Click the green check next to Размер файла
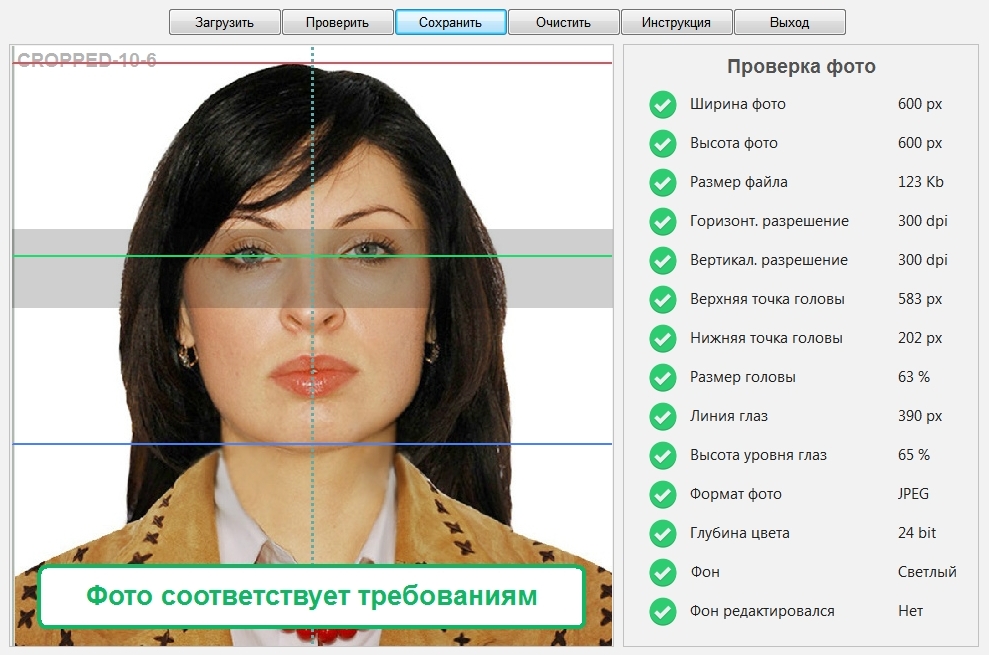 [x=663, y=182]
